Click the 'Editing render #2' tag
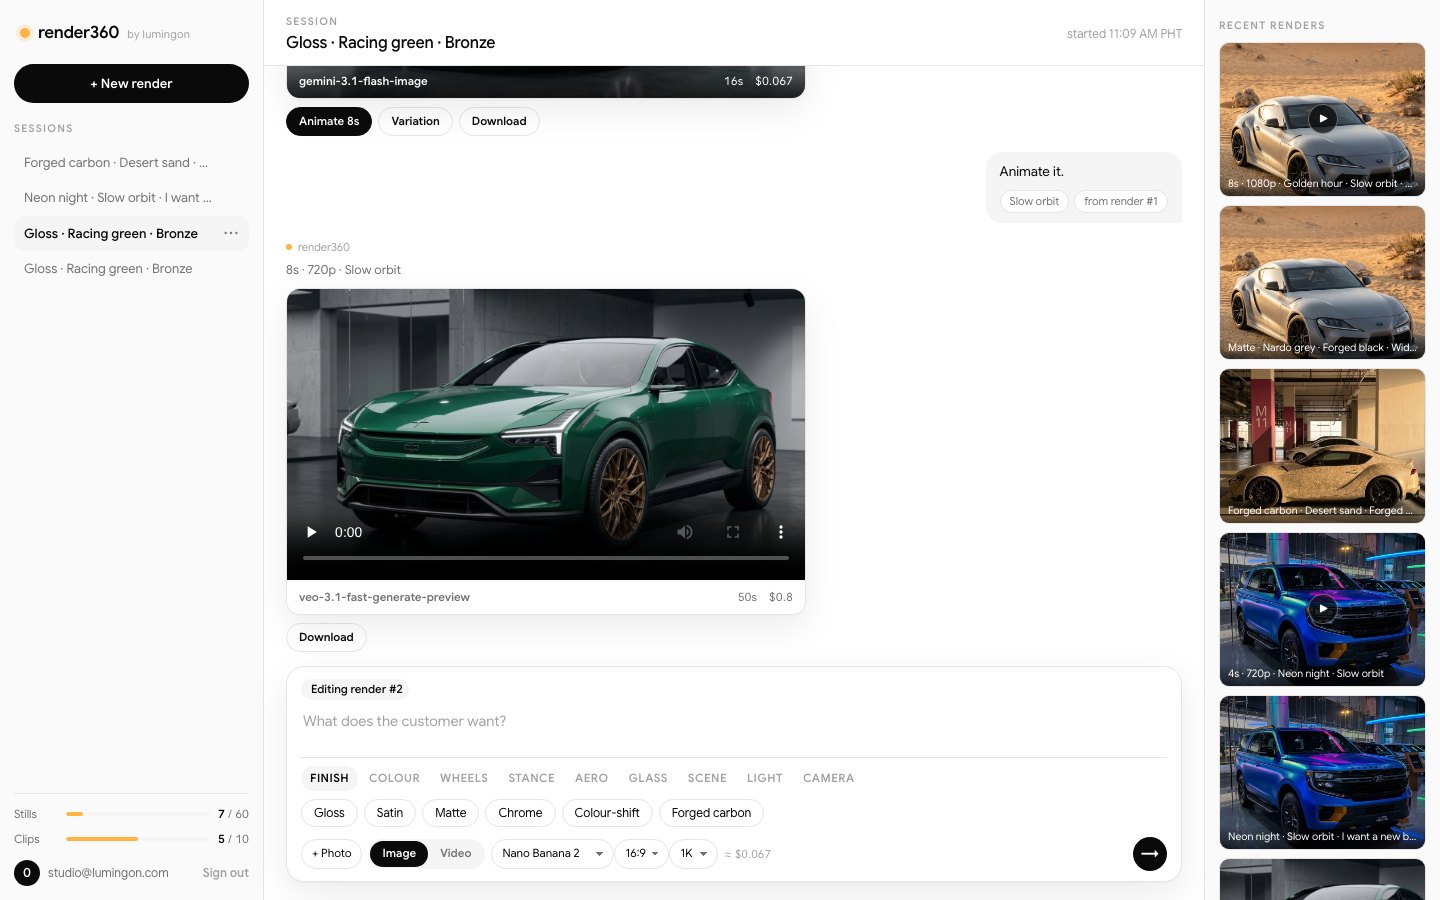The image size is (1440, 900). (x=357, y=689)
